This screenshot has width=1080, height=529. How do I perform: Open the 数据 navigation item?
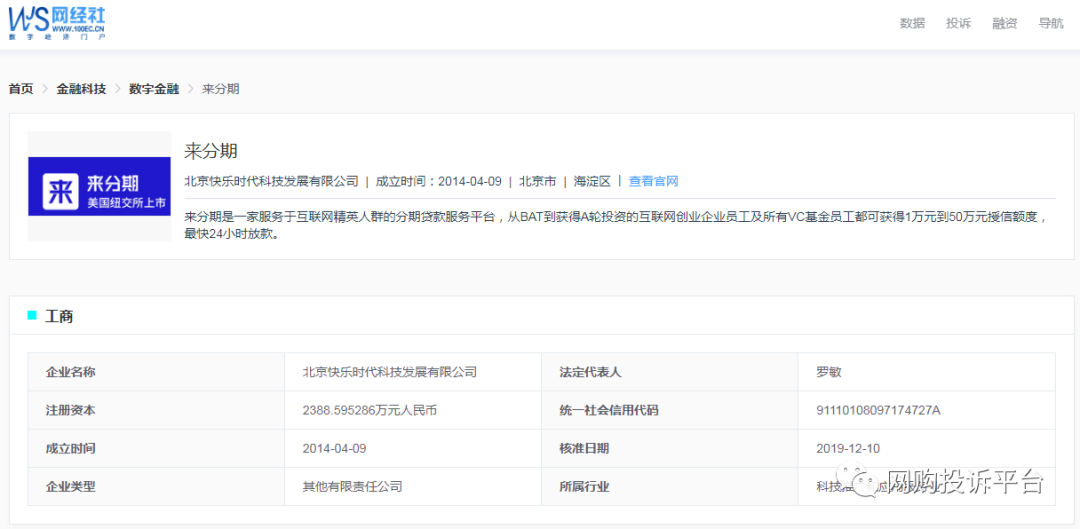(912, 23)
